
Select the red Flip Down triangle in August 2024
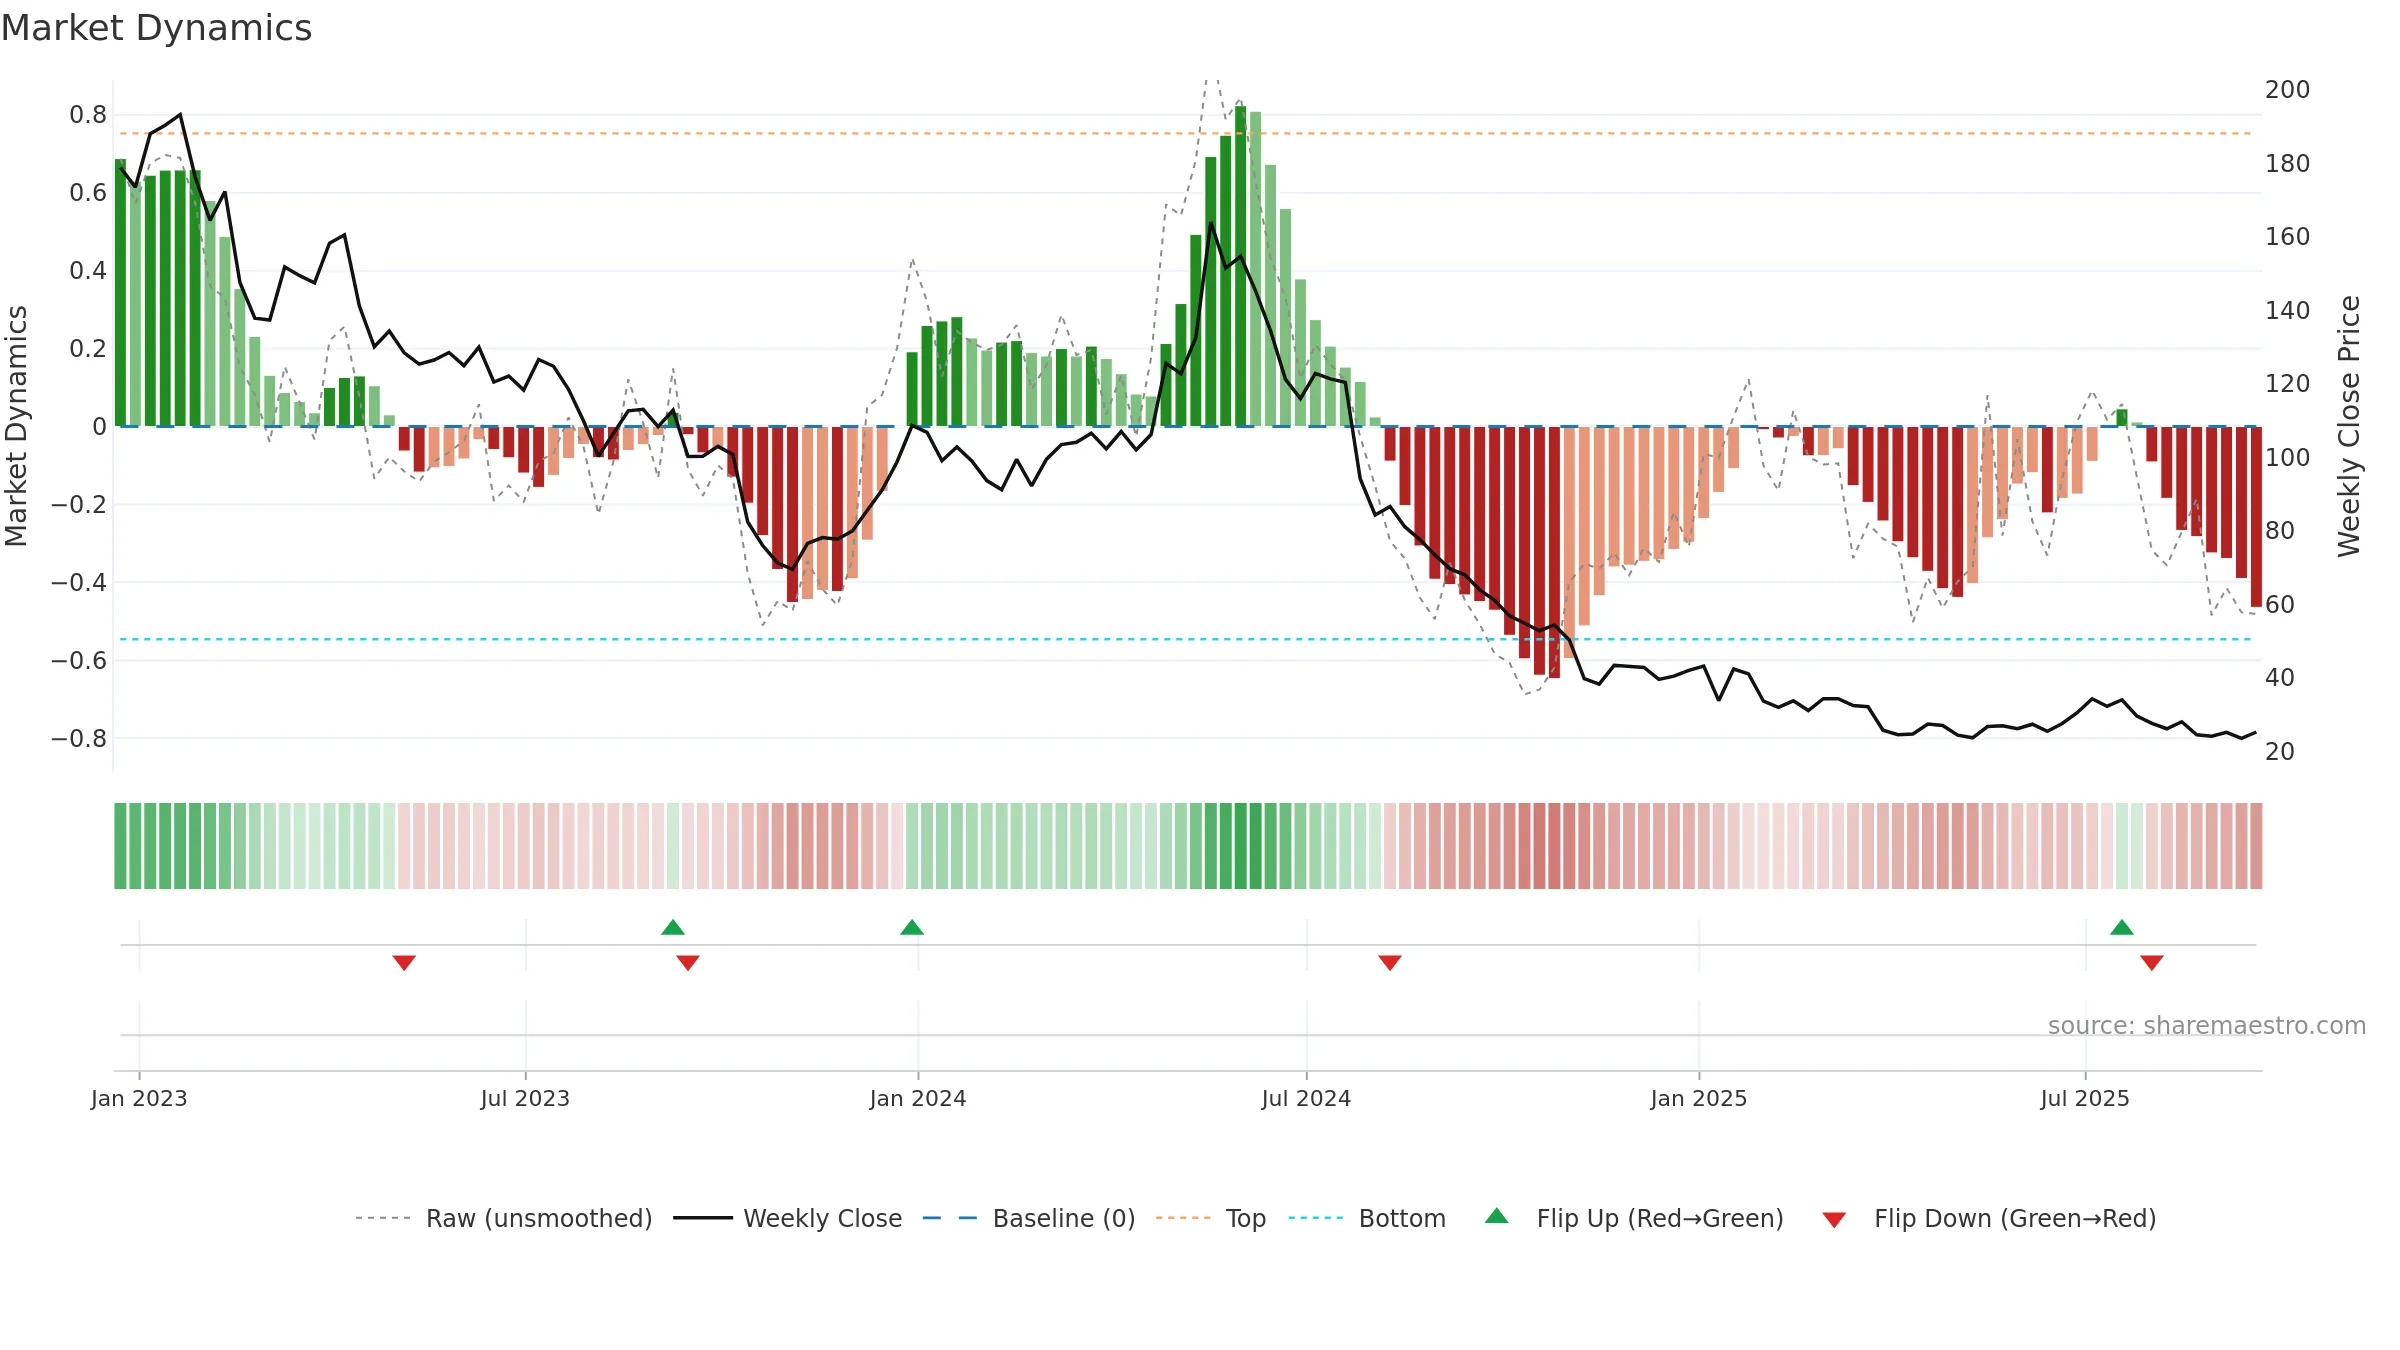(1390, 963)
